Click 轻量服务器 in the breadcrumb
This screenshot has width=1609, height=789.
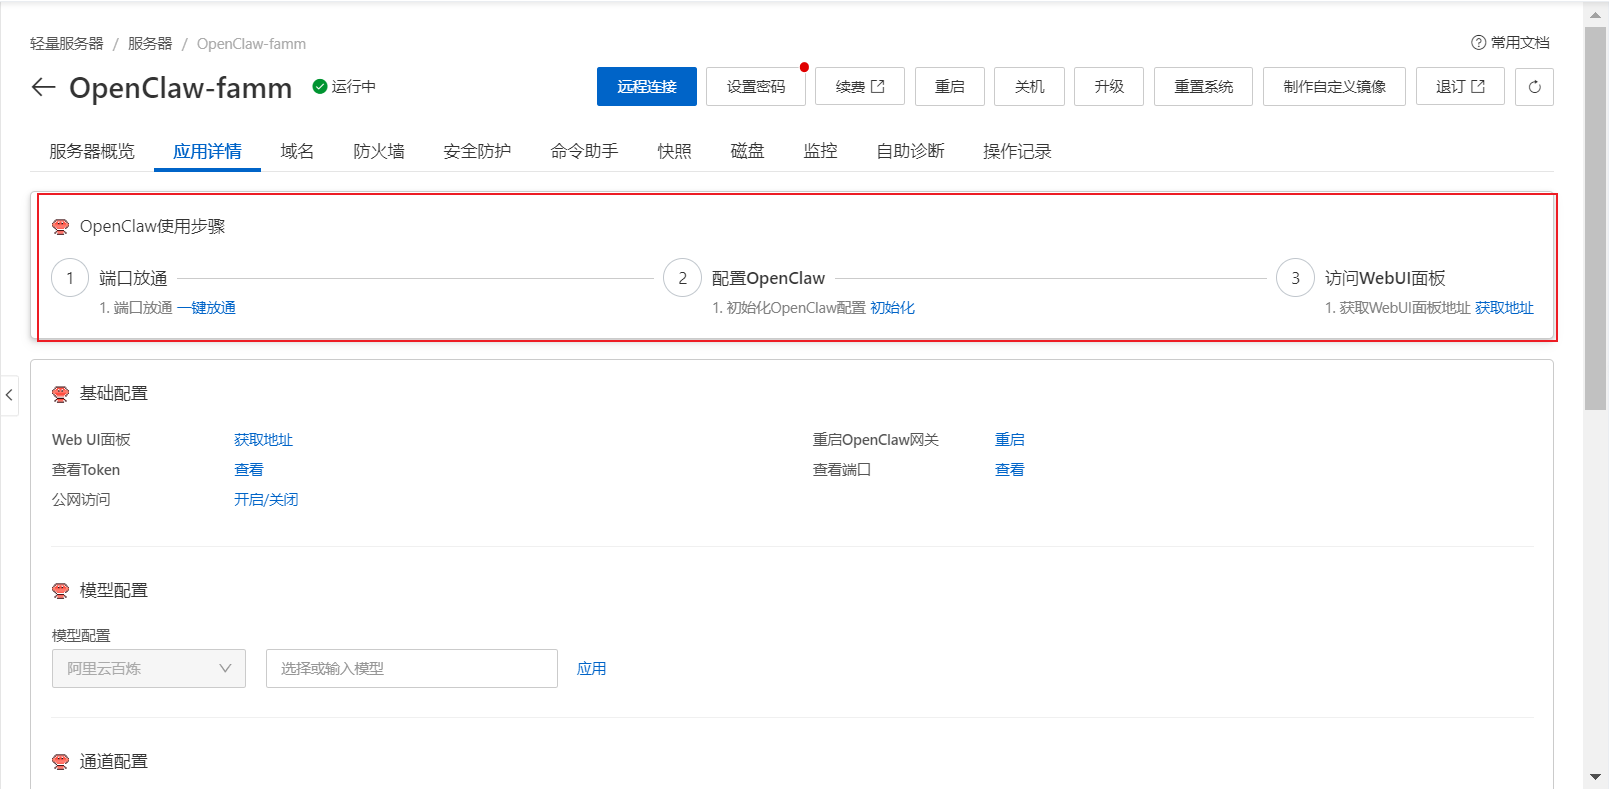(67, 44)
